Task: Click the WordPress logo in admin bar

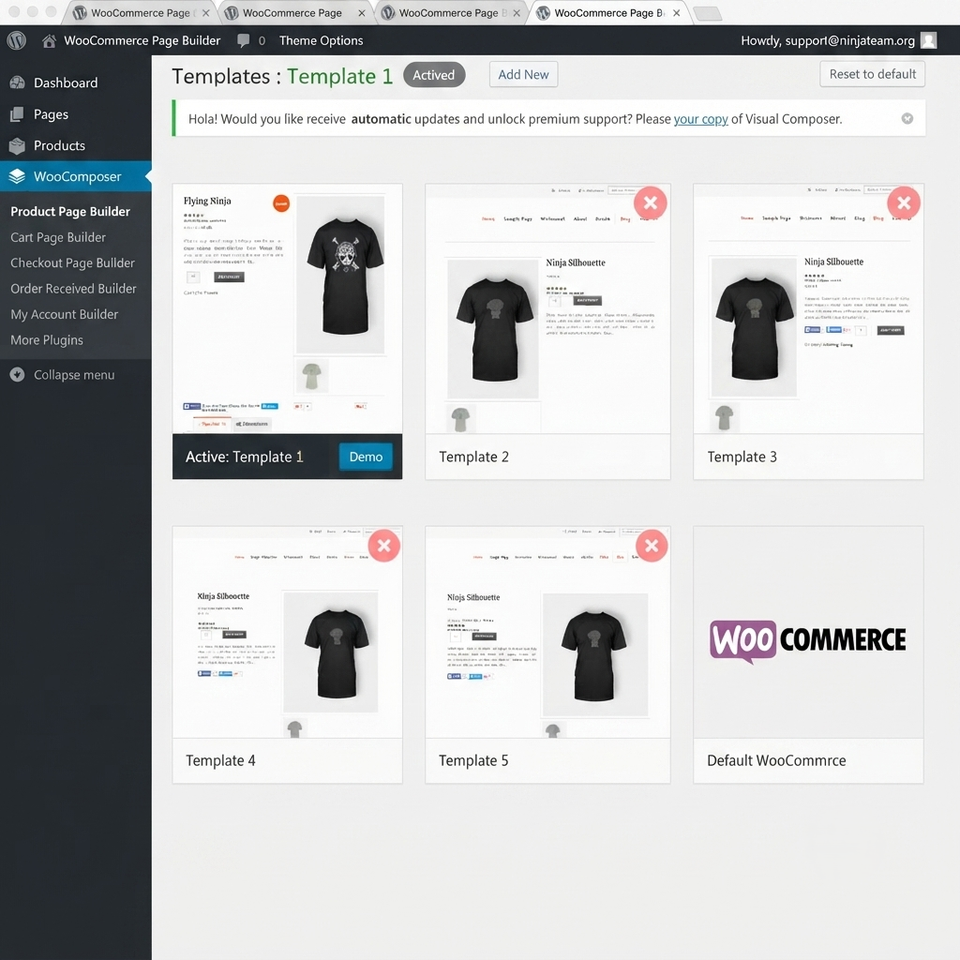Action: coord(17,40)
